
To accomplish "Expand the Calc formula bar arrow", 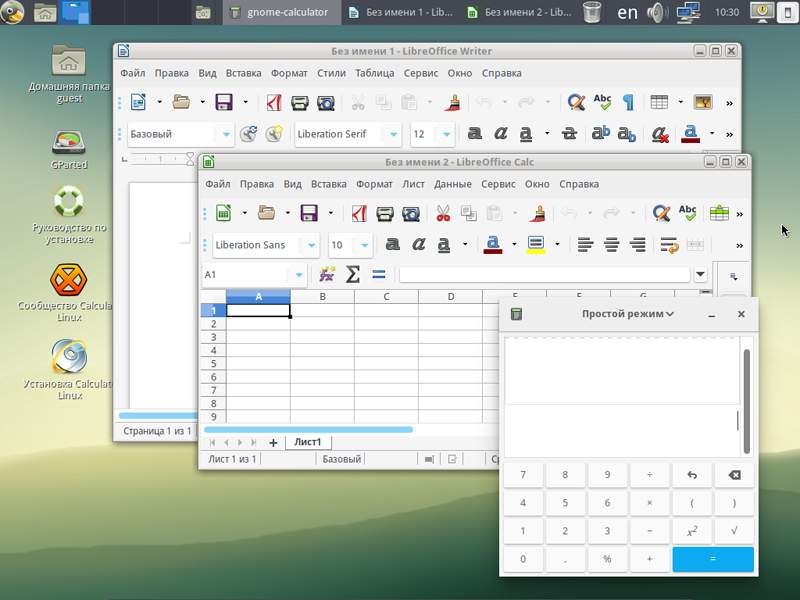I will tap(701, 274).
